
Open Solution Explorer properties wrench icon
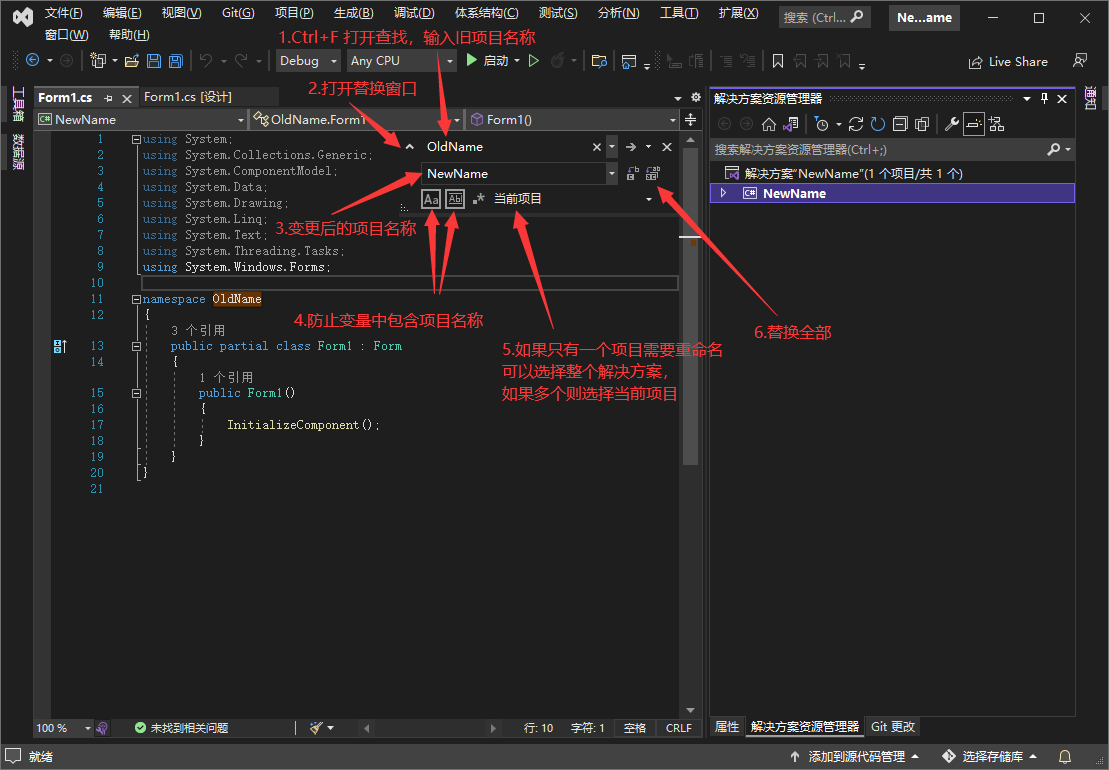point(953,124)
